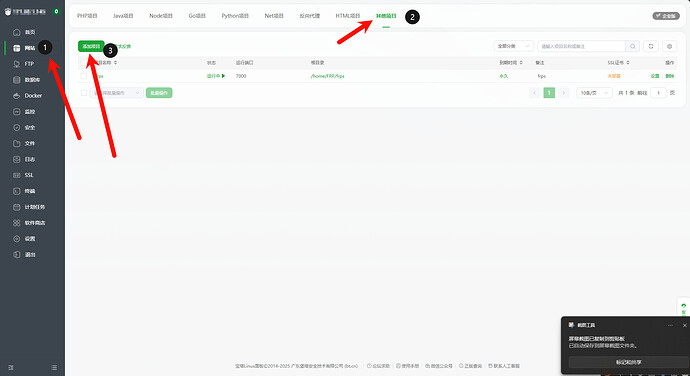Click the green 添加项目 button
The height and width of the screenshot is (376, 690).
click(x=91, y=46)
